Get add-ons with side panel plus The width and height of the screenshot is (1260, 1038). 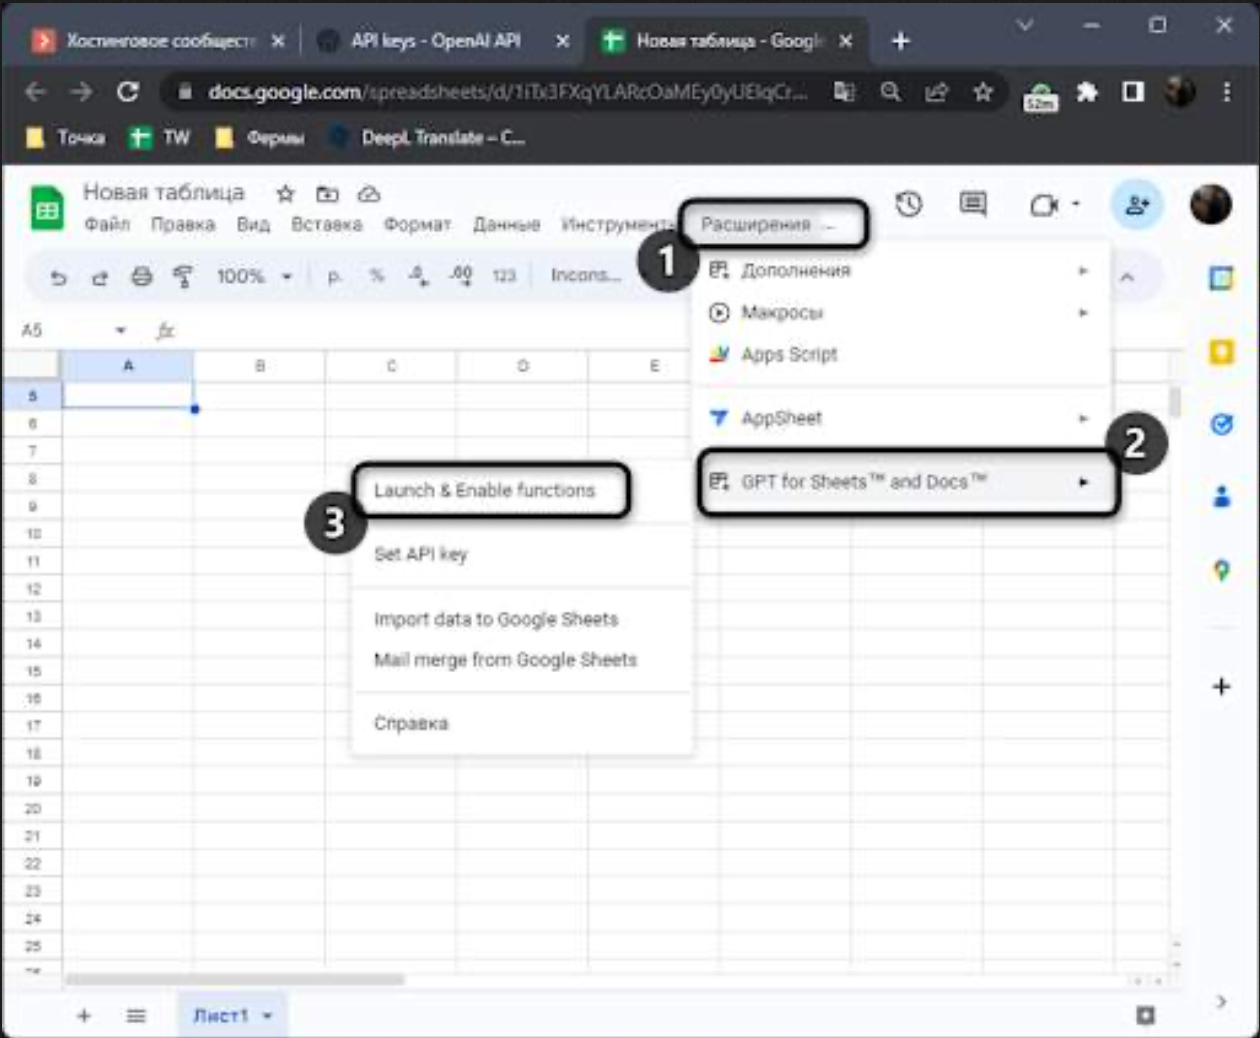tap(1220, 687)
